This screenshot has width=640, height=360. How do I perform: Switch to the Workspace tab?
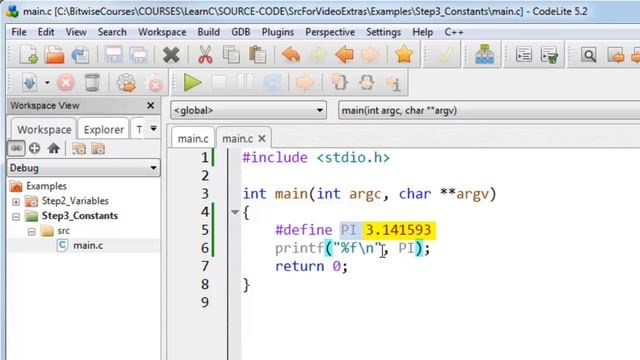[x=44, y=129]
